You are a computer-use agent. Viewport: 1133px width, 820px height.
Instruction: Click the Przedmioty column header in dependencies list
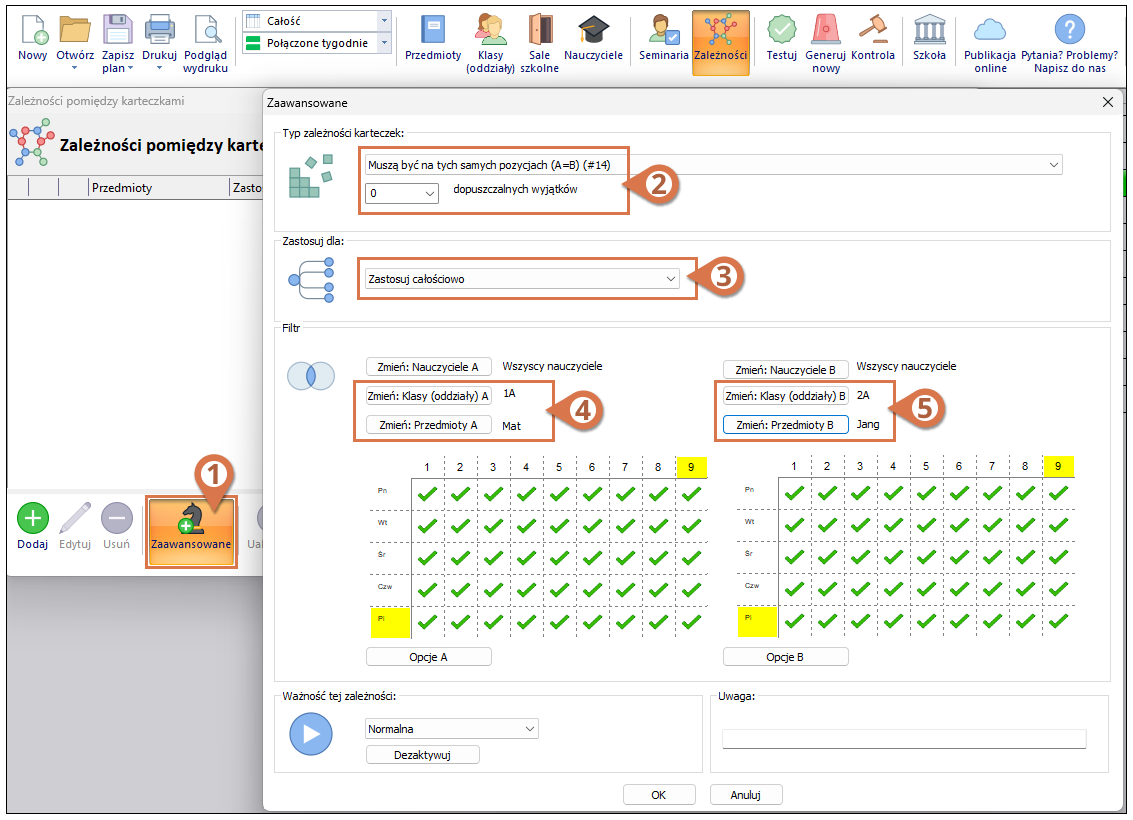(x=158, y=188)
